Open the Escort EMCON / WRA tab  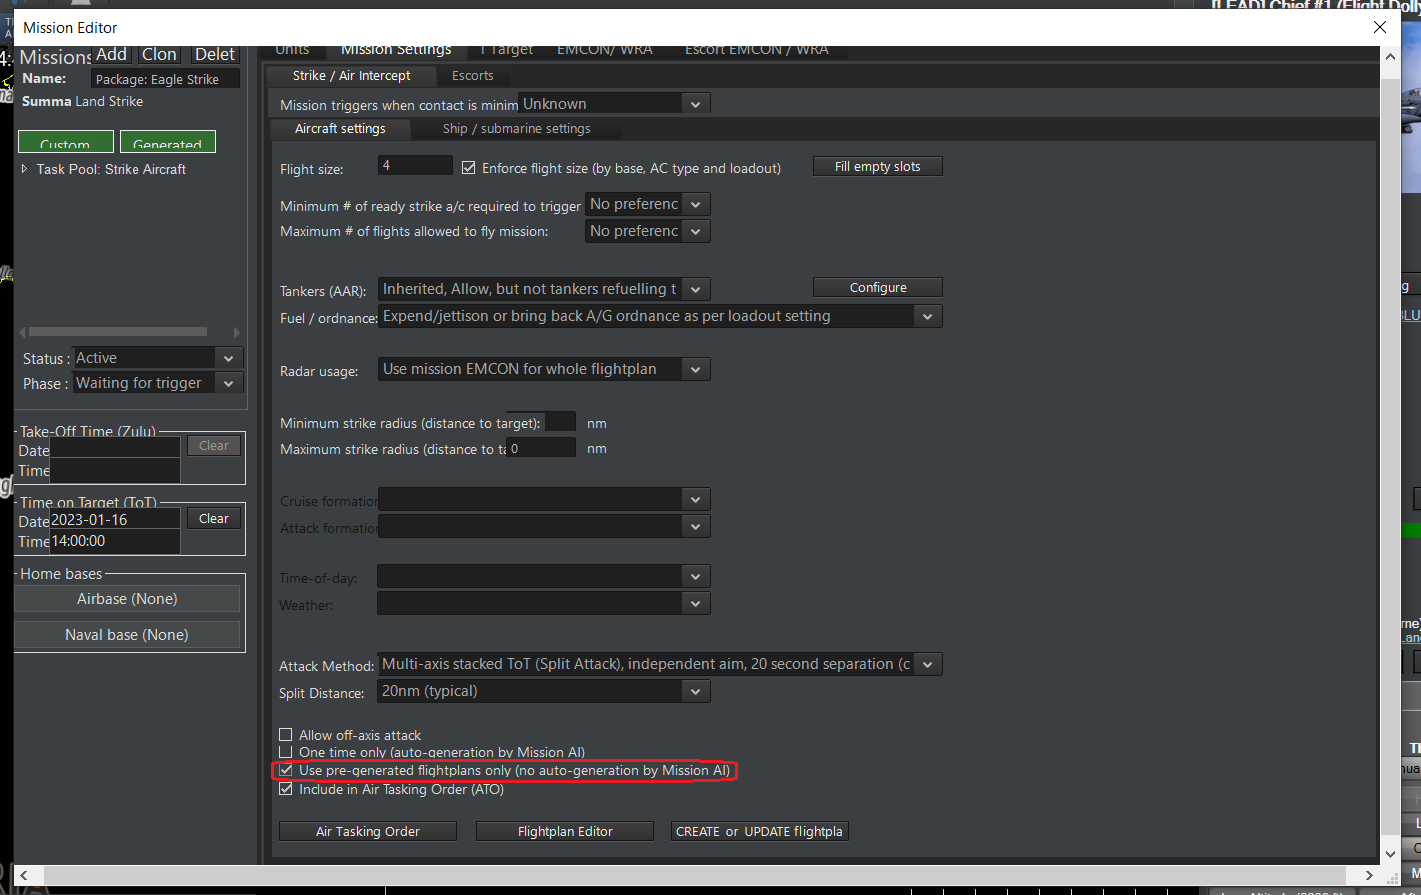[757, 50]
